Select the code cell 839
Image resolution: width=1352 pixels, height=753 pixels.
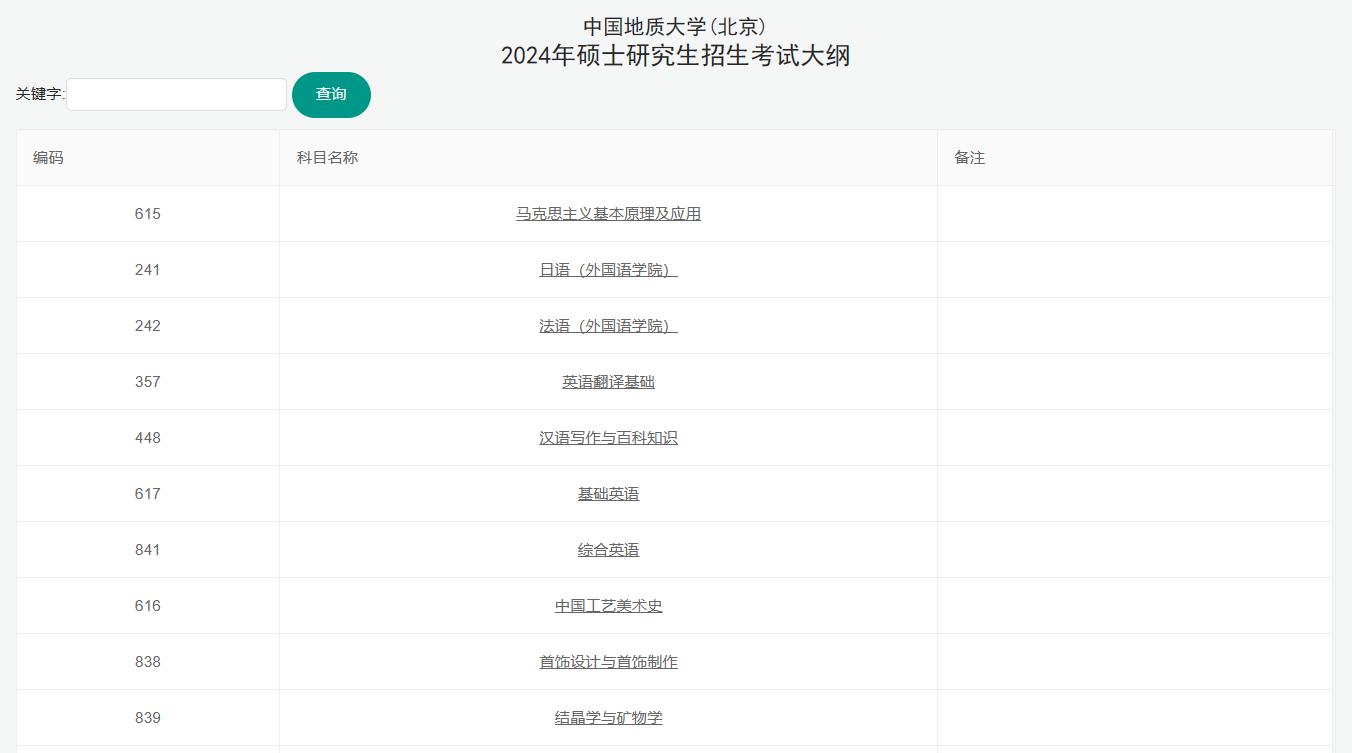coord(148,718)
